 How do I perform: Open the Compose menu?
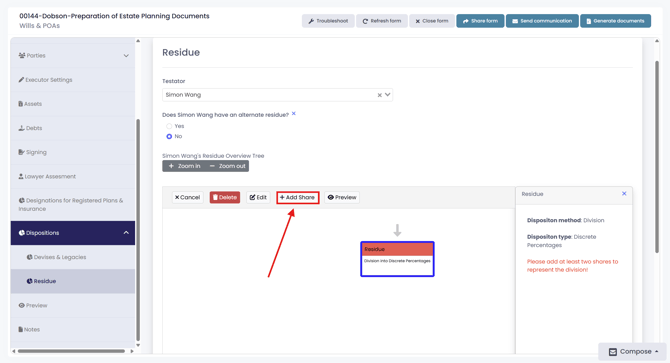tap(632, 351)
